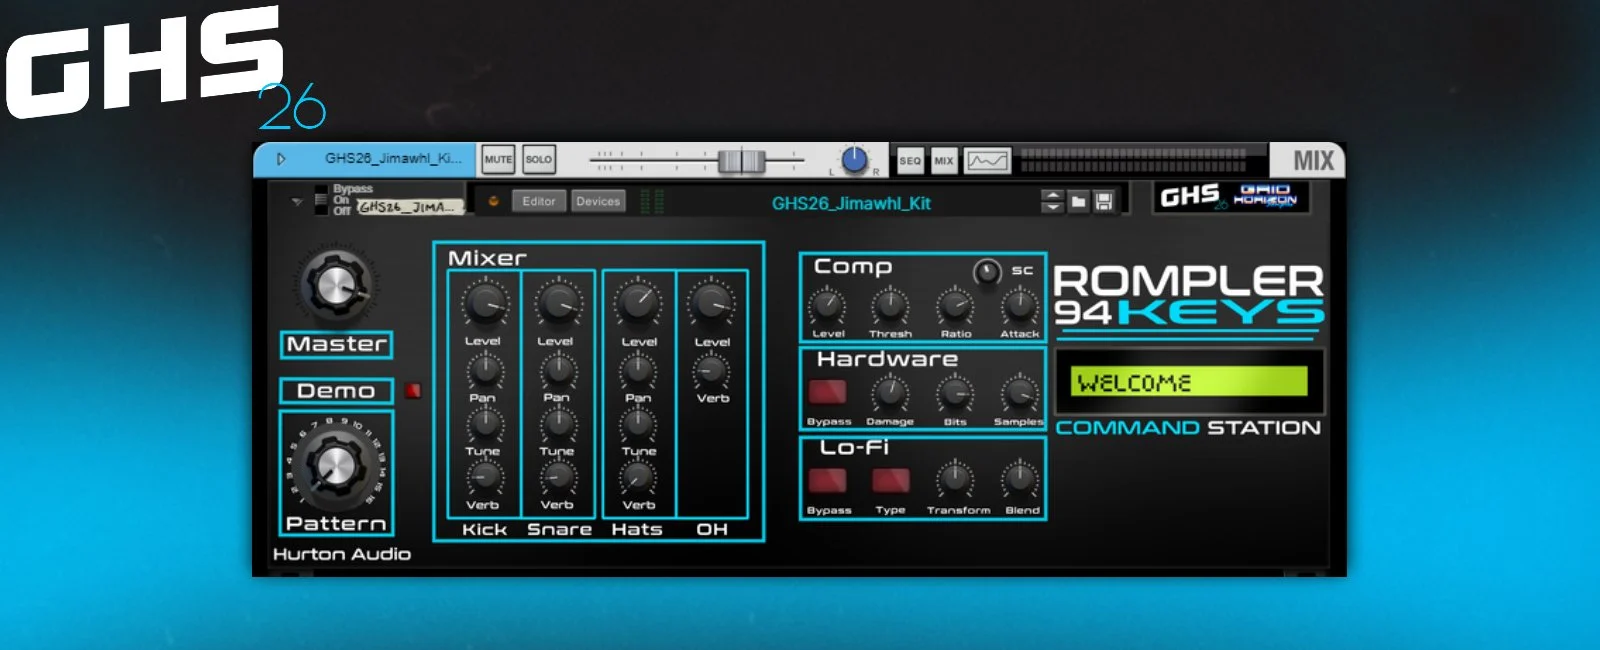This screenshot has width=1600, height=650.
Task: Open the Editor view
Action: tap(539, 201)
